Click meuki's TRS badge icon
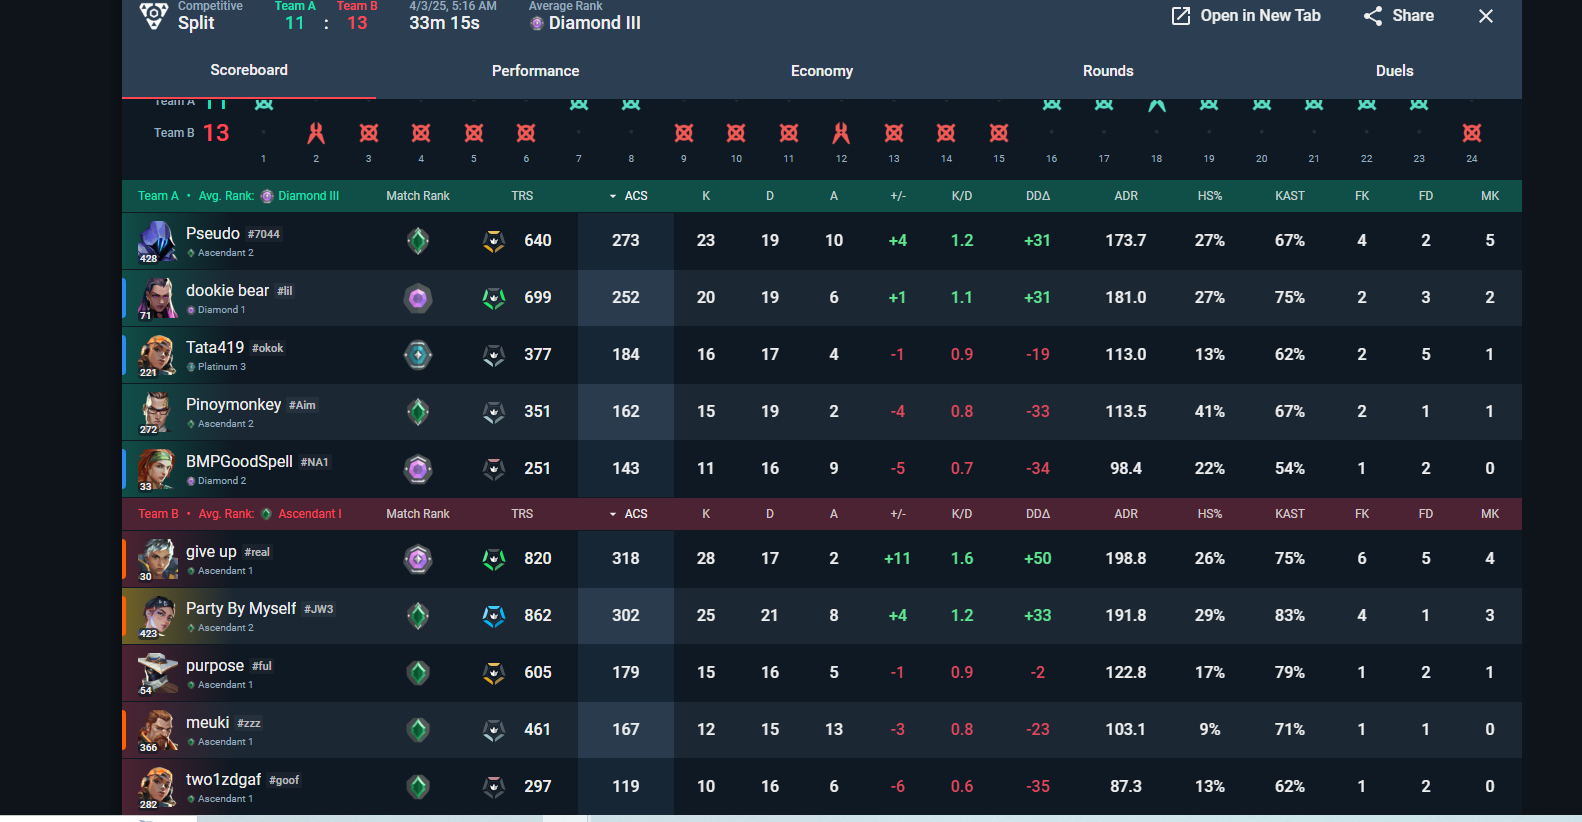The width and height of the screenshot is (1582, 822). click(x=494, y=730)
